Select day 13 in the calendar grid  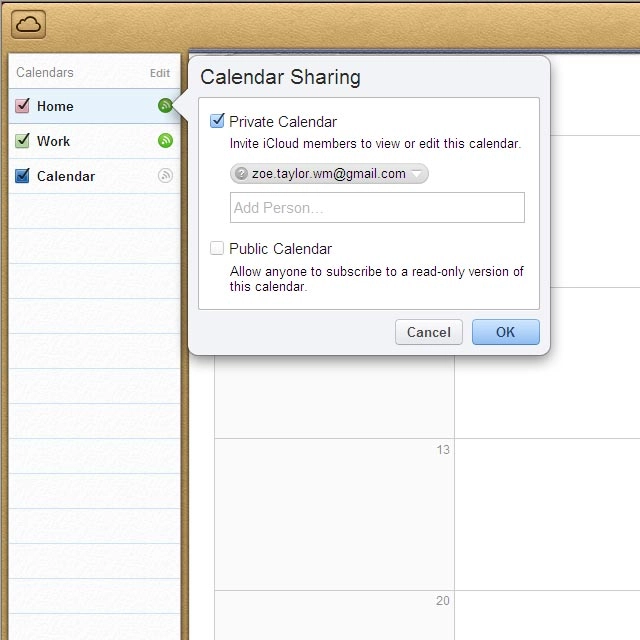(334, 512)
